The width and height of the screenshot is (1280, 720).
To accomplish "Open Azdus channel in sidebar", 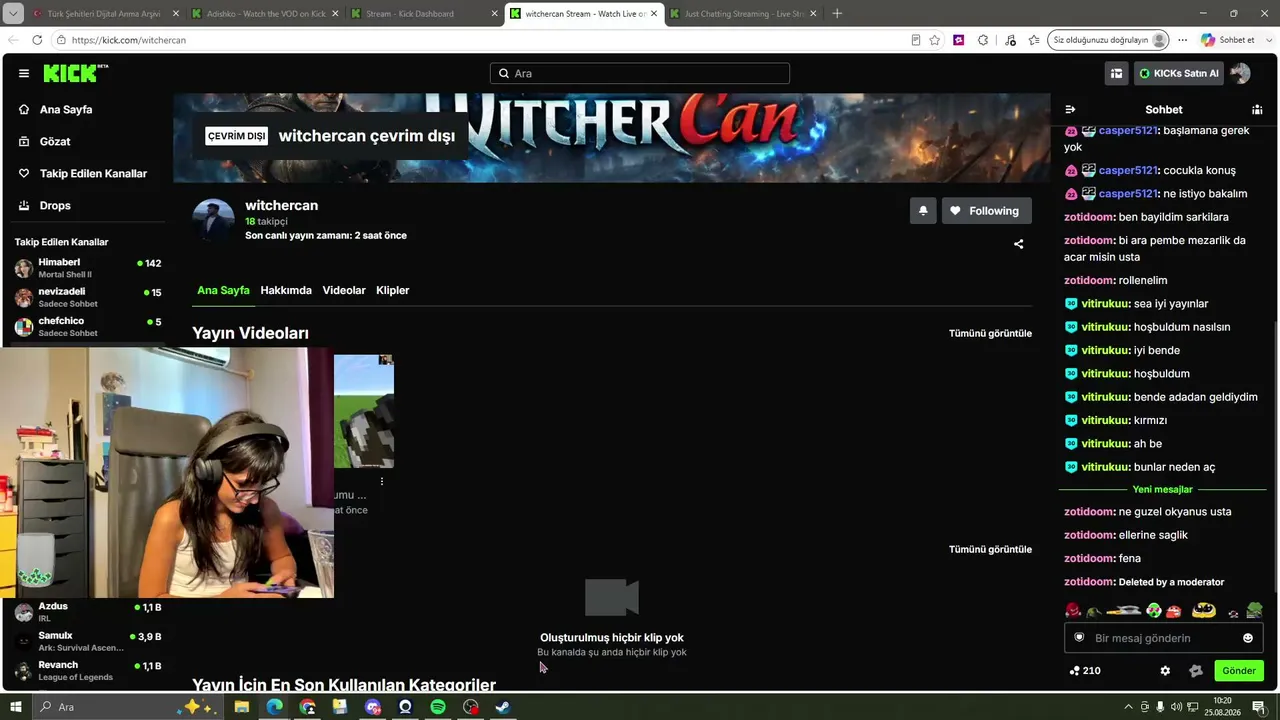I will 89,612.
